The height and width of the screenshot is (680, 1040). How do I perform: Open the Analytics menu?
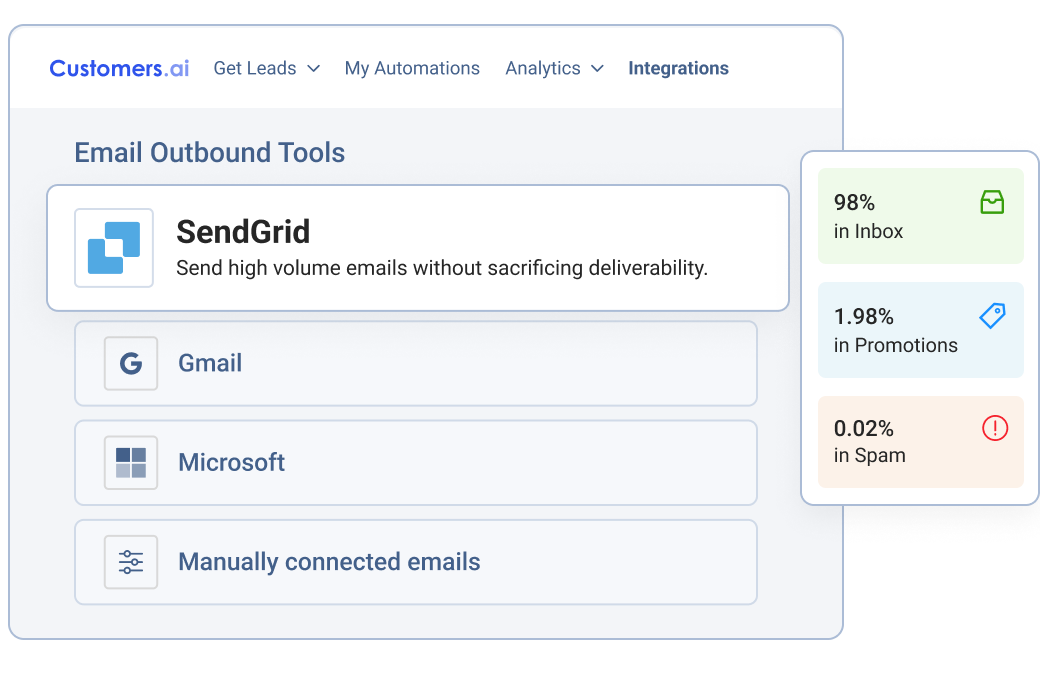click(543, 68)
